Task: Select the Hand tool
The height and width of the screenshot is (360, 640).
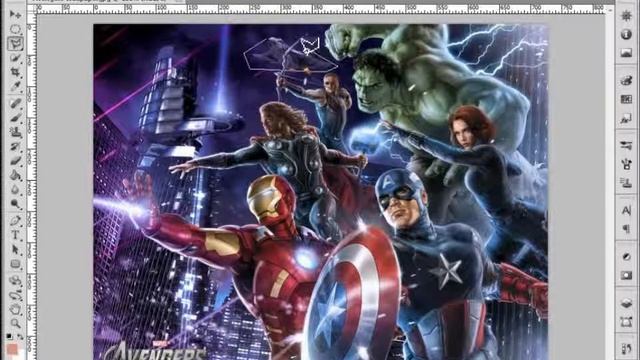Action: pos(15,309)
